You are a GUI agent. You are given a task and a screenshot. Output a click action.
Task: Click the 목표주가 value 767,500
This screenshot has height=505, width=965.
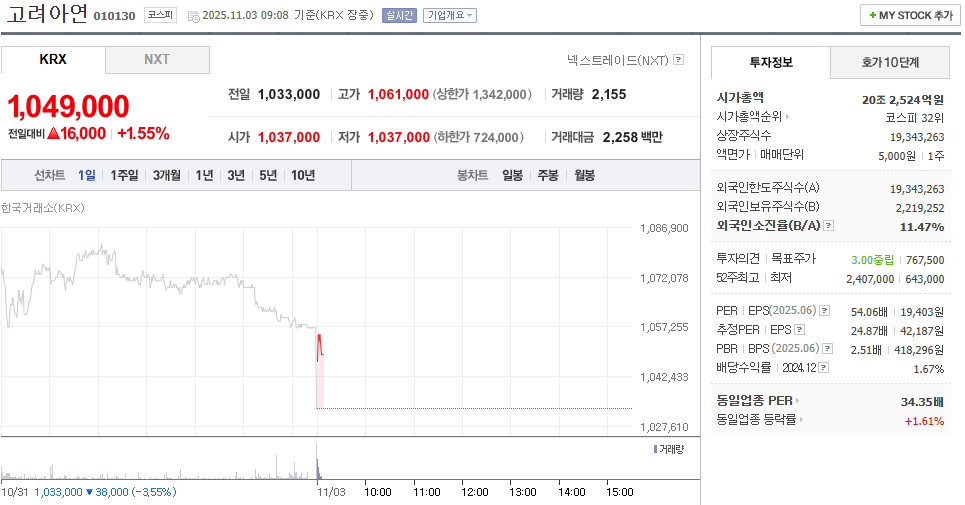coord(925,260)
